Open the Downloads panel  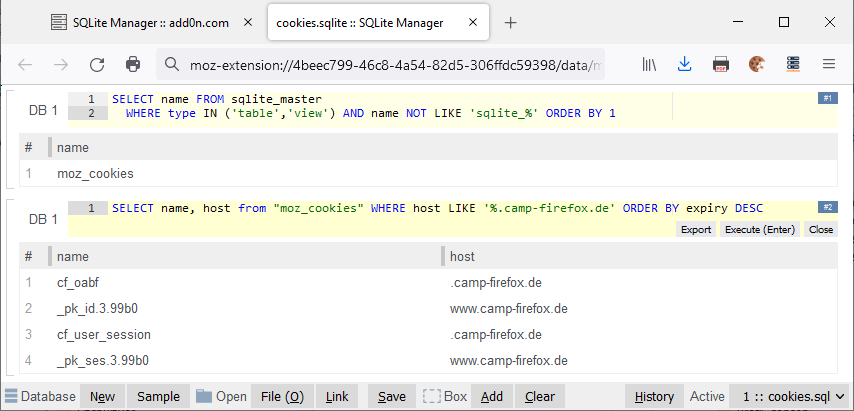(685, 64)
